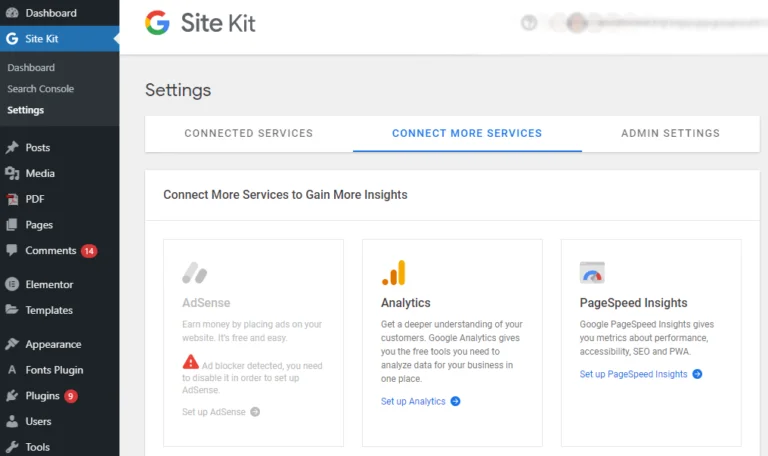
Task: Open Site Kit Dashboard submenu item
Action: click(x=31, y=68)
